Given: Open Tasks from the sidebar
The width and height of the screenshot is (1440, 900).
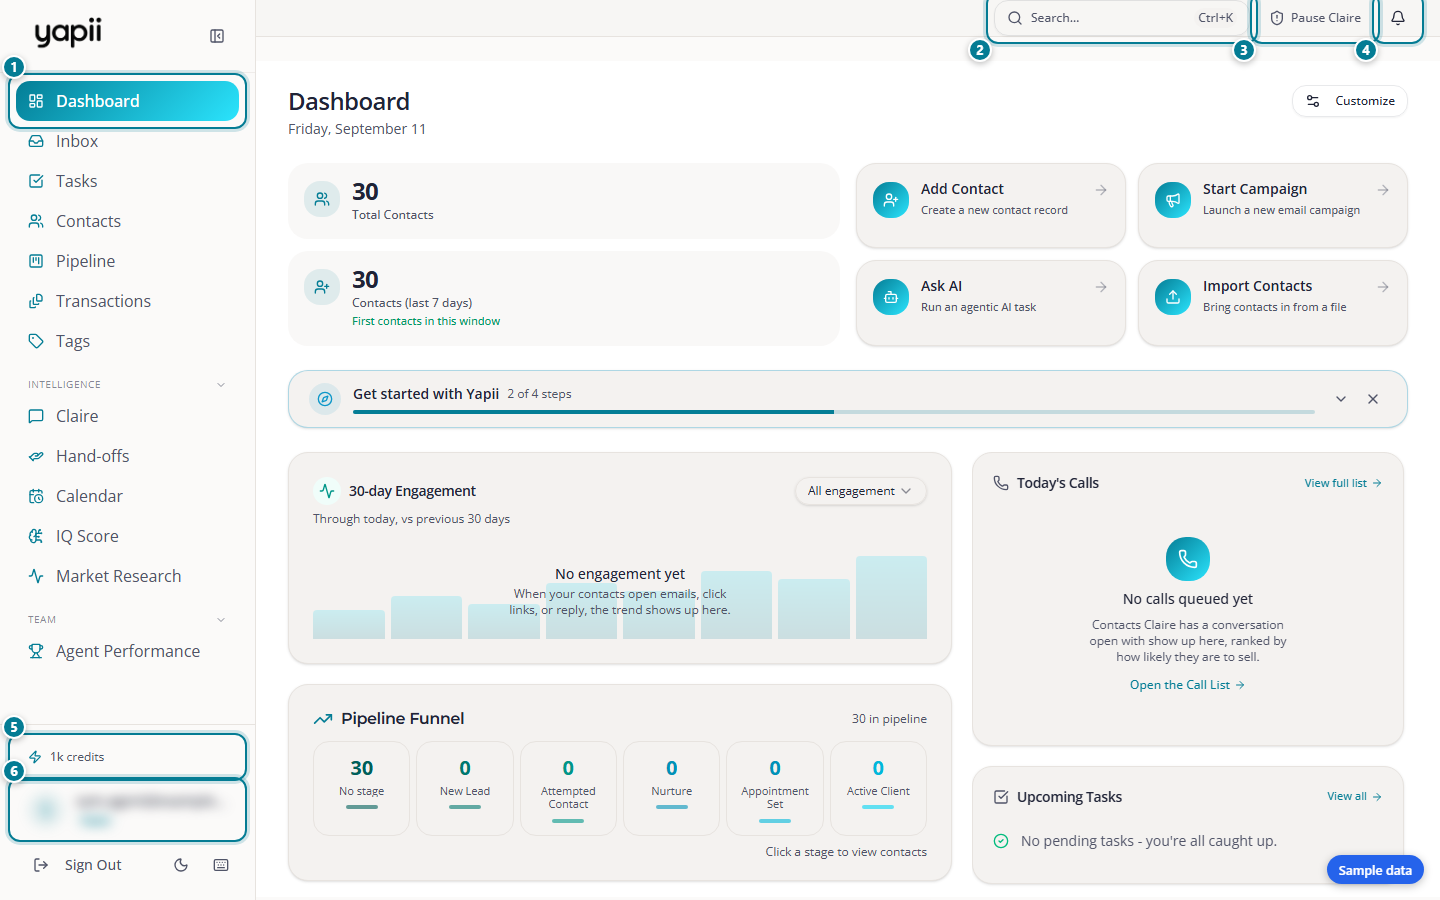Looking at the screenshot, I should pyautogui.click(x=128, y=181).
